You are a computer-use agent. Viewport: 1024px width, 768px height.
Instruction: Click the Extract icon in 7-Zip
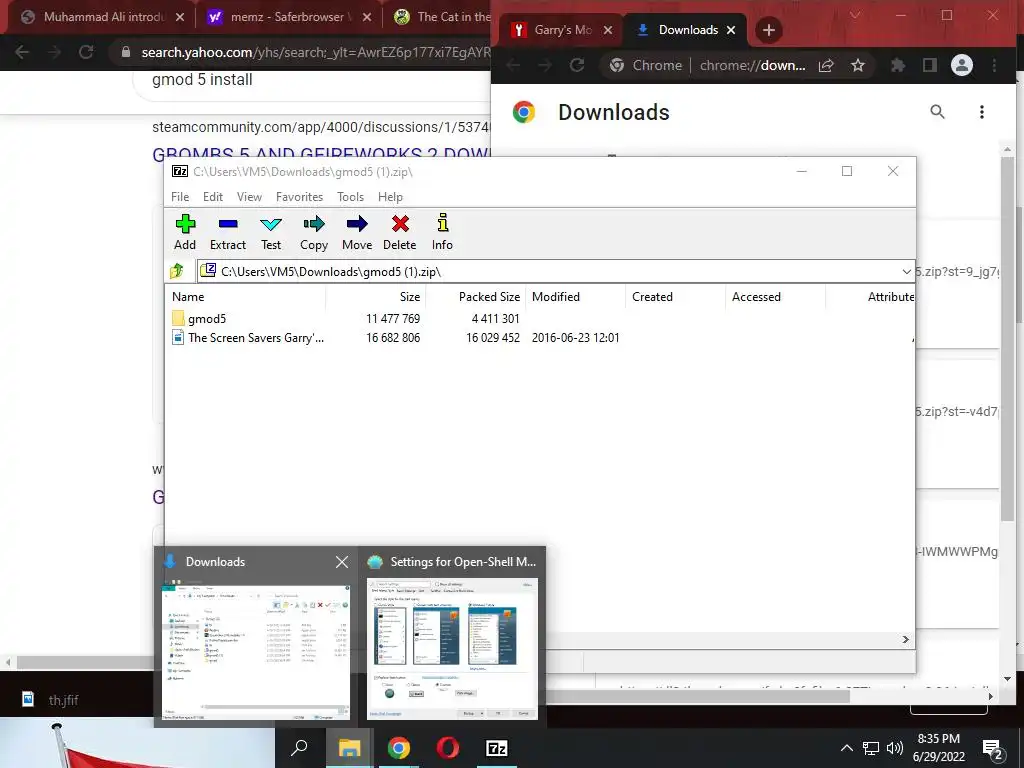click(227, 232)
